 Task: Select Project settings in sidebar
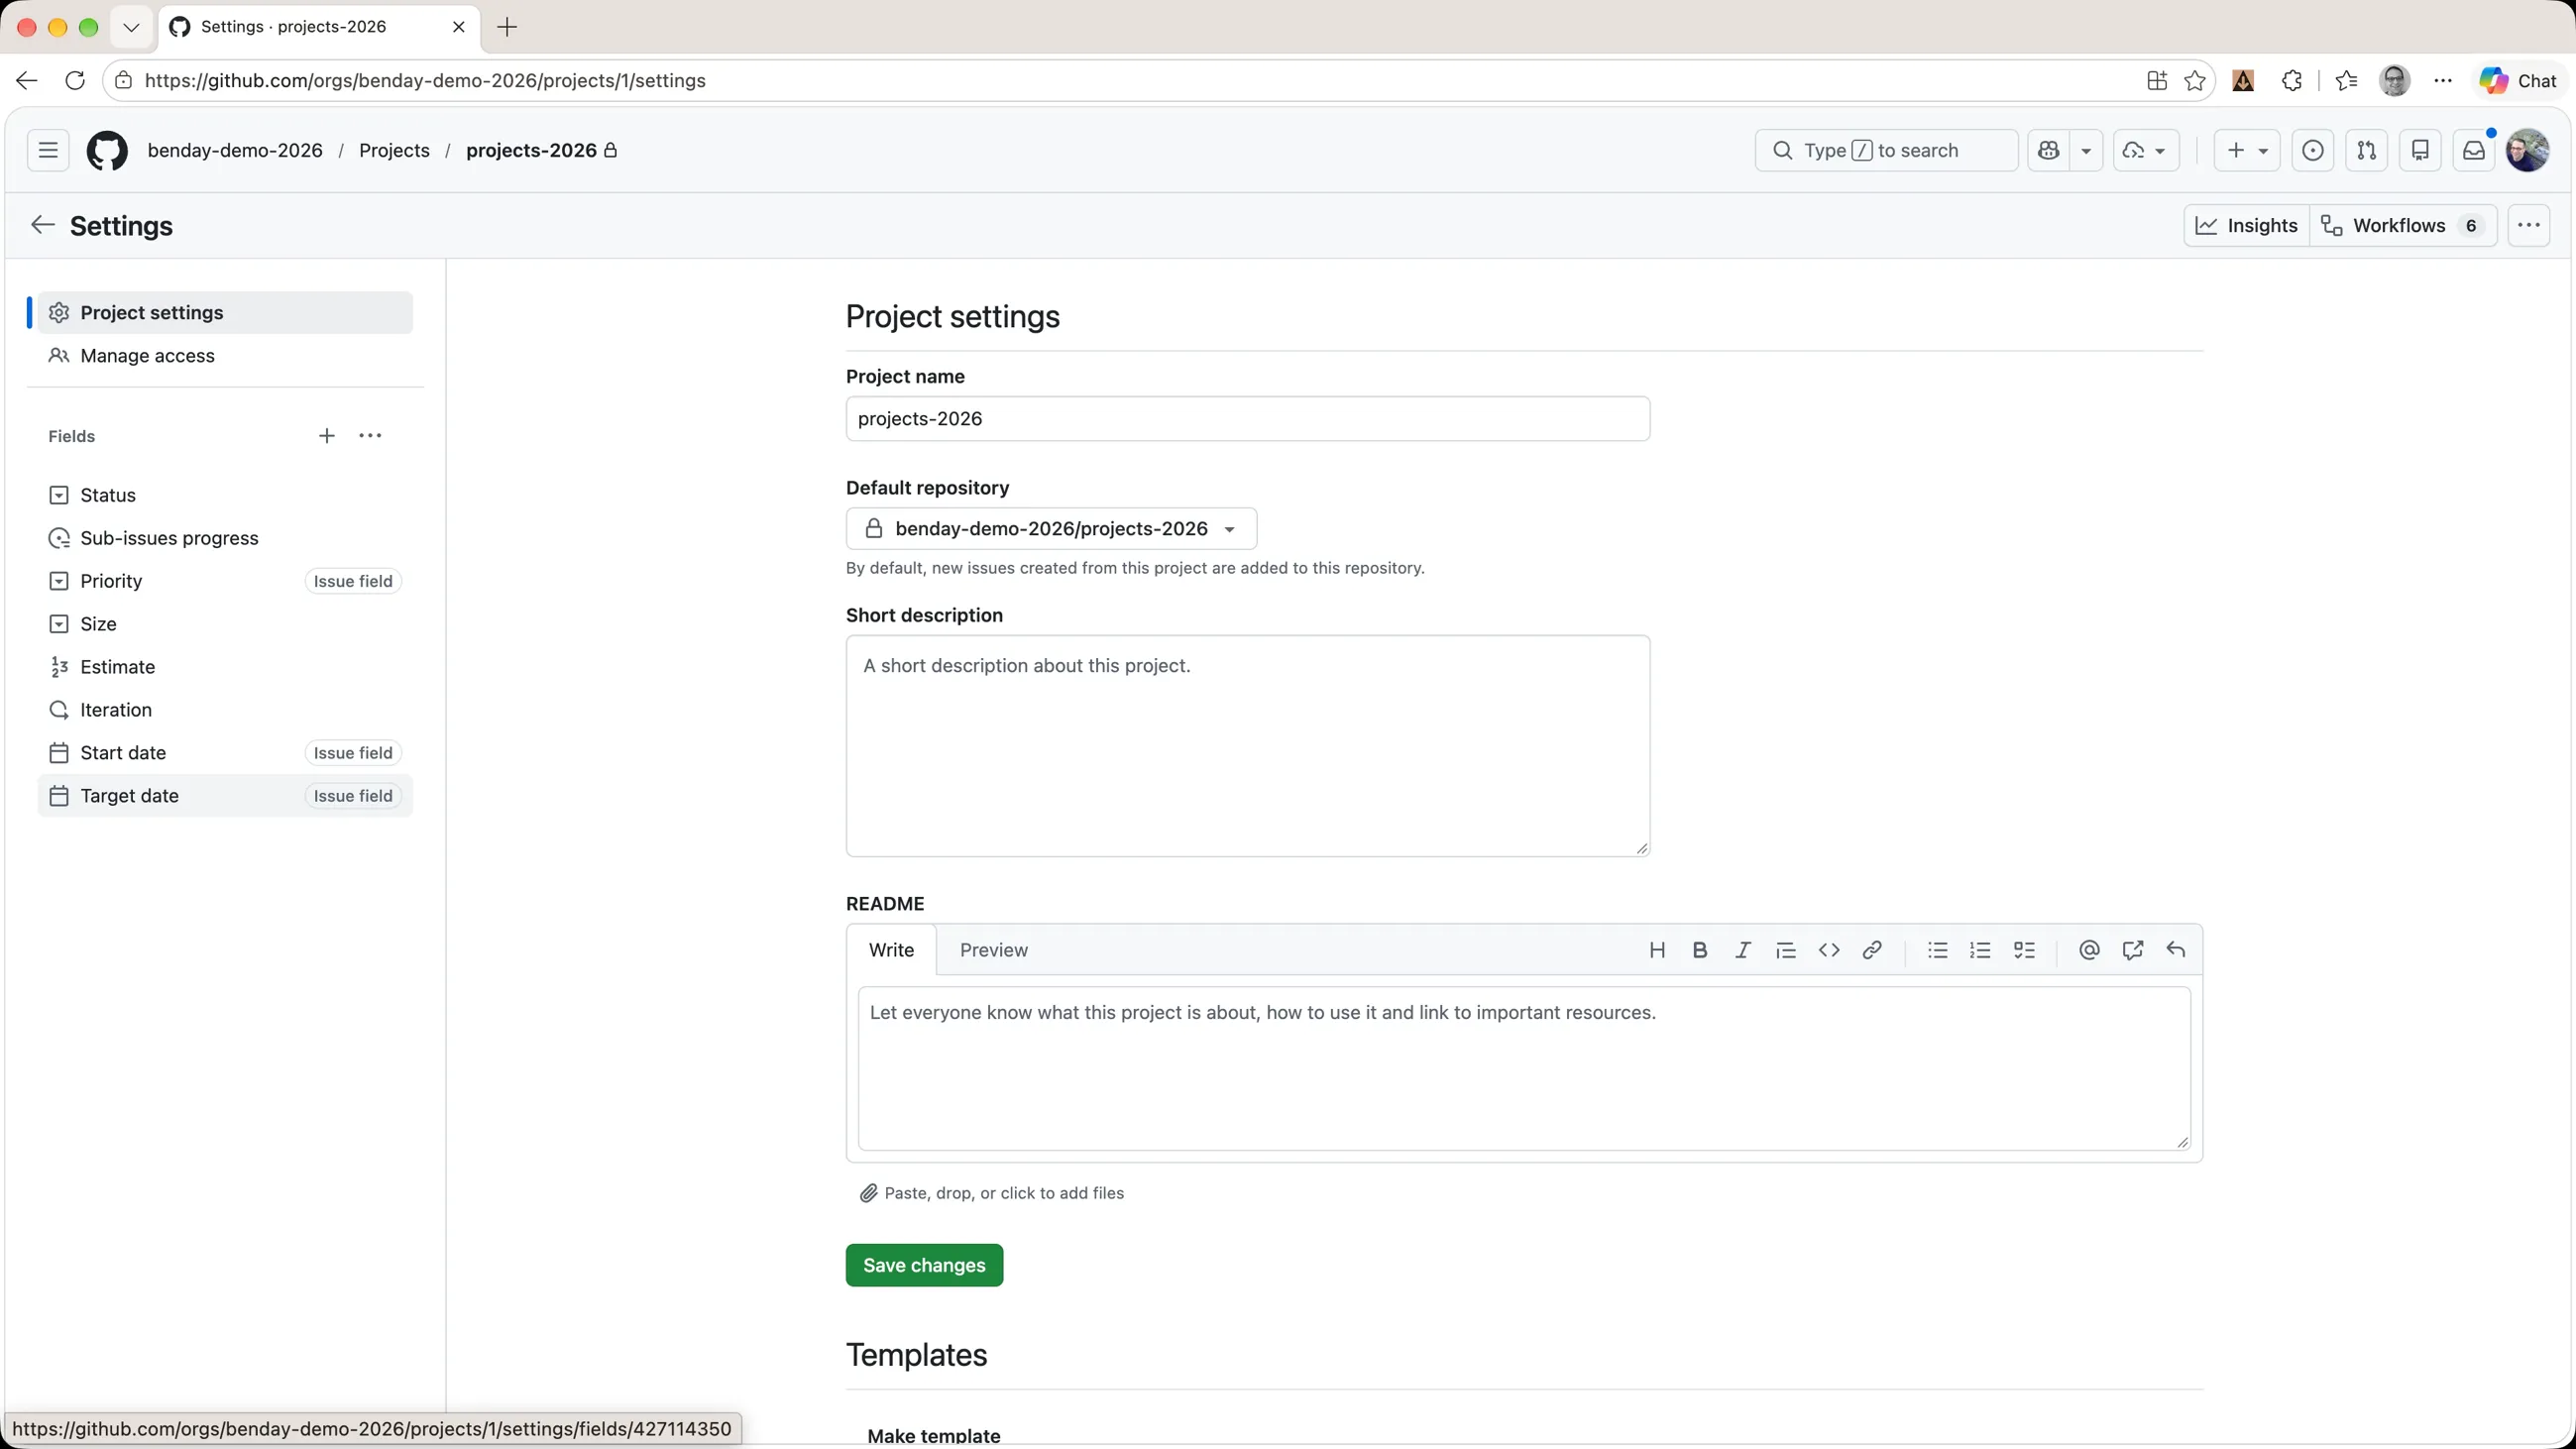225,313
